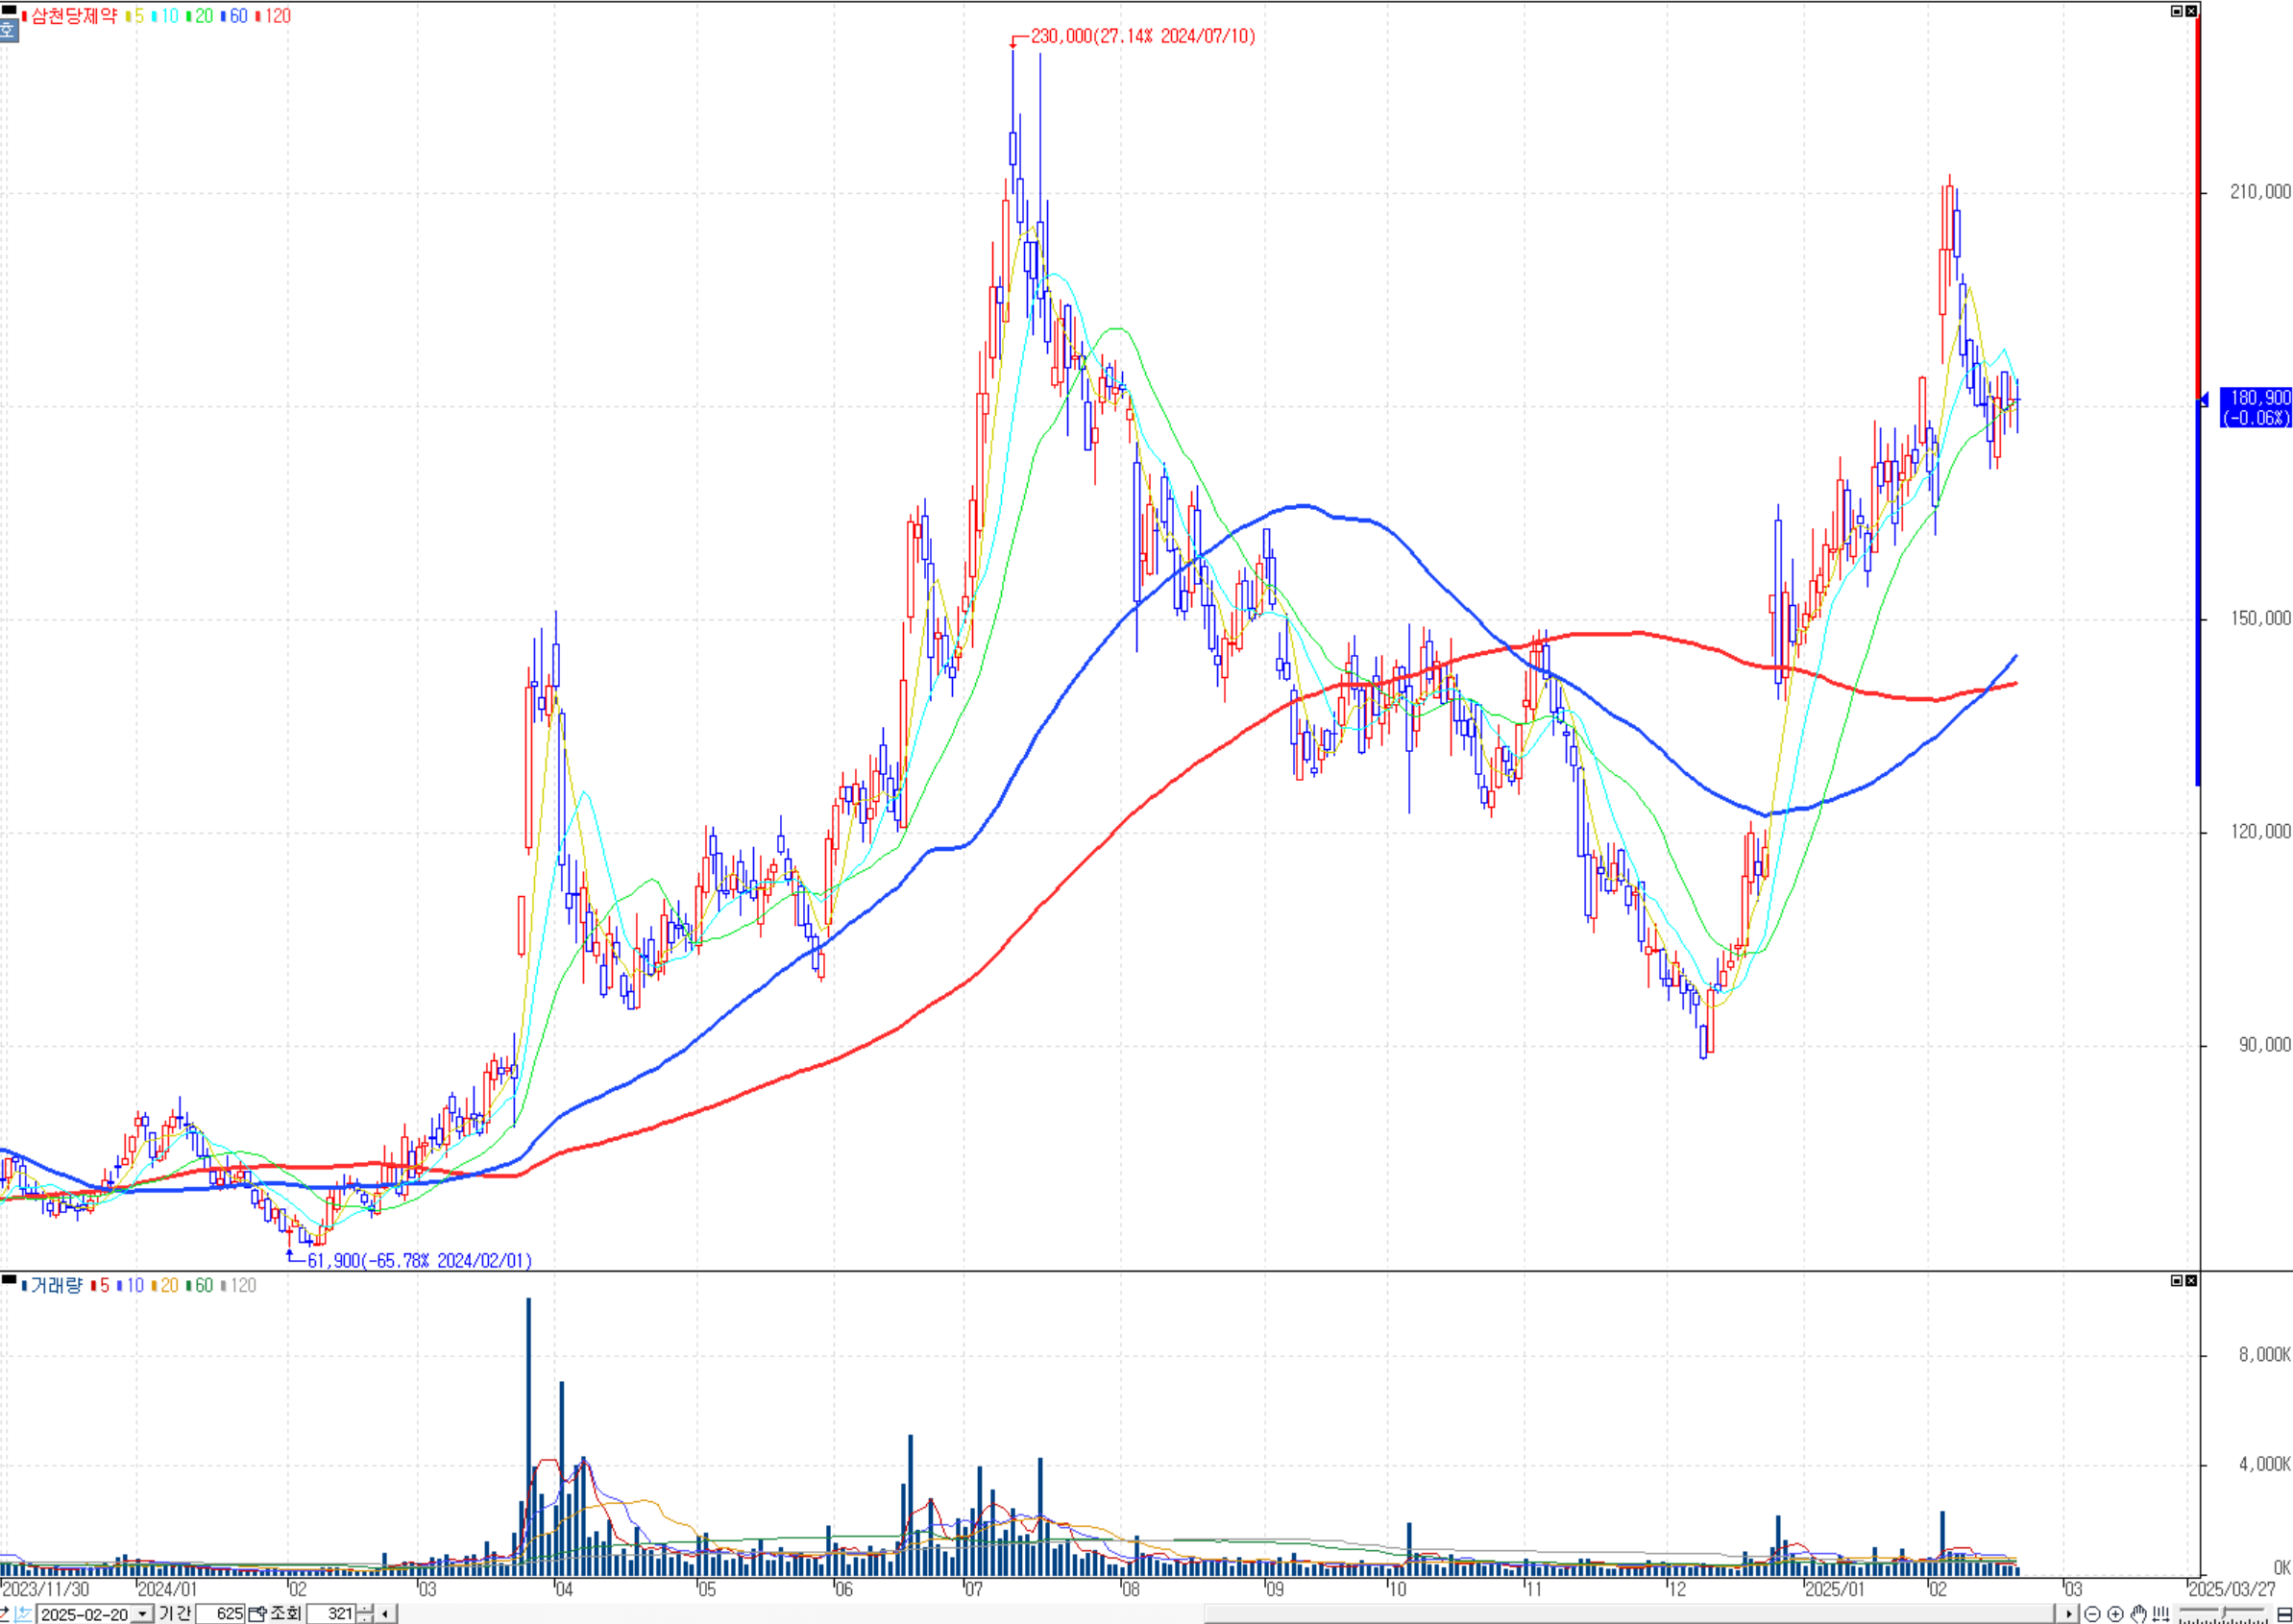This screenshot has width=2293, height=1624.
Task: Click the orange 20 volume average legend
Action: point(166,1285)
